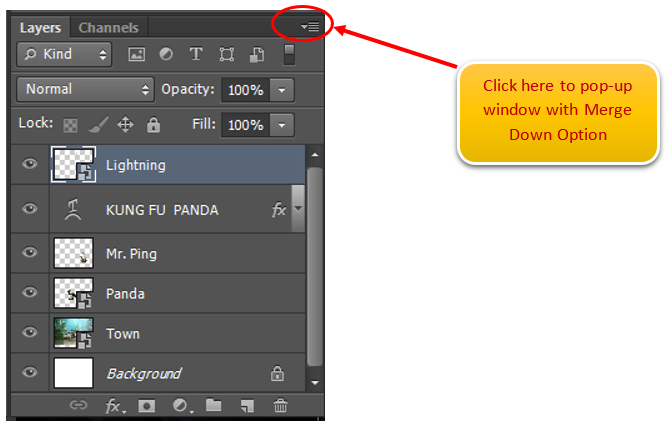Viewport: 669px width, 426px height.
Task: Add a layer mask icon
Action: point(146,406)
